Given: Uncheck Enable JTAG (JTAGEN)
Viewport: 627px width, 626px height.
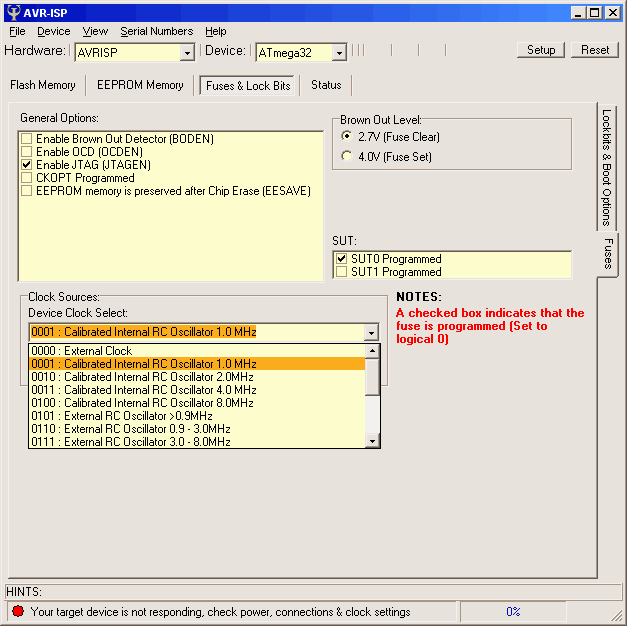Looking at the screenshot, I should (x=27, y=165).
